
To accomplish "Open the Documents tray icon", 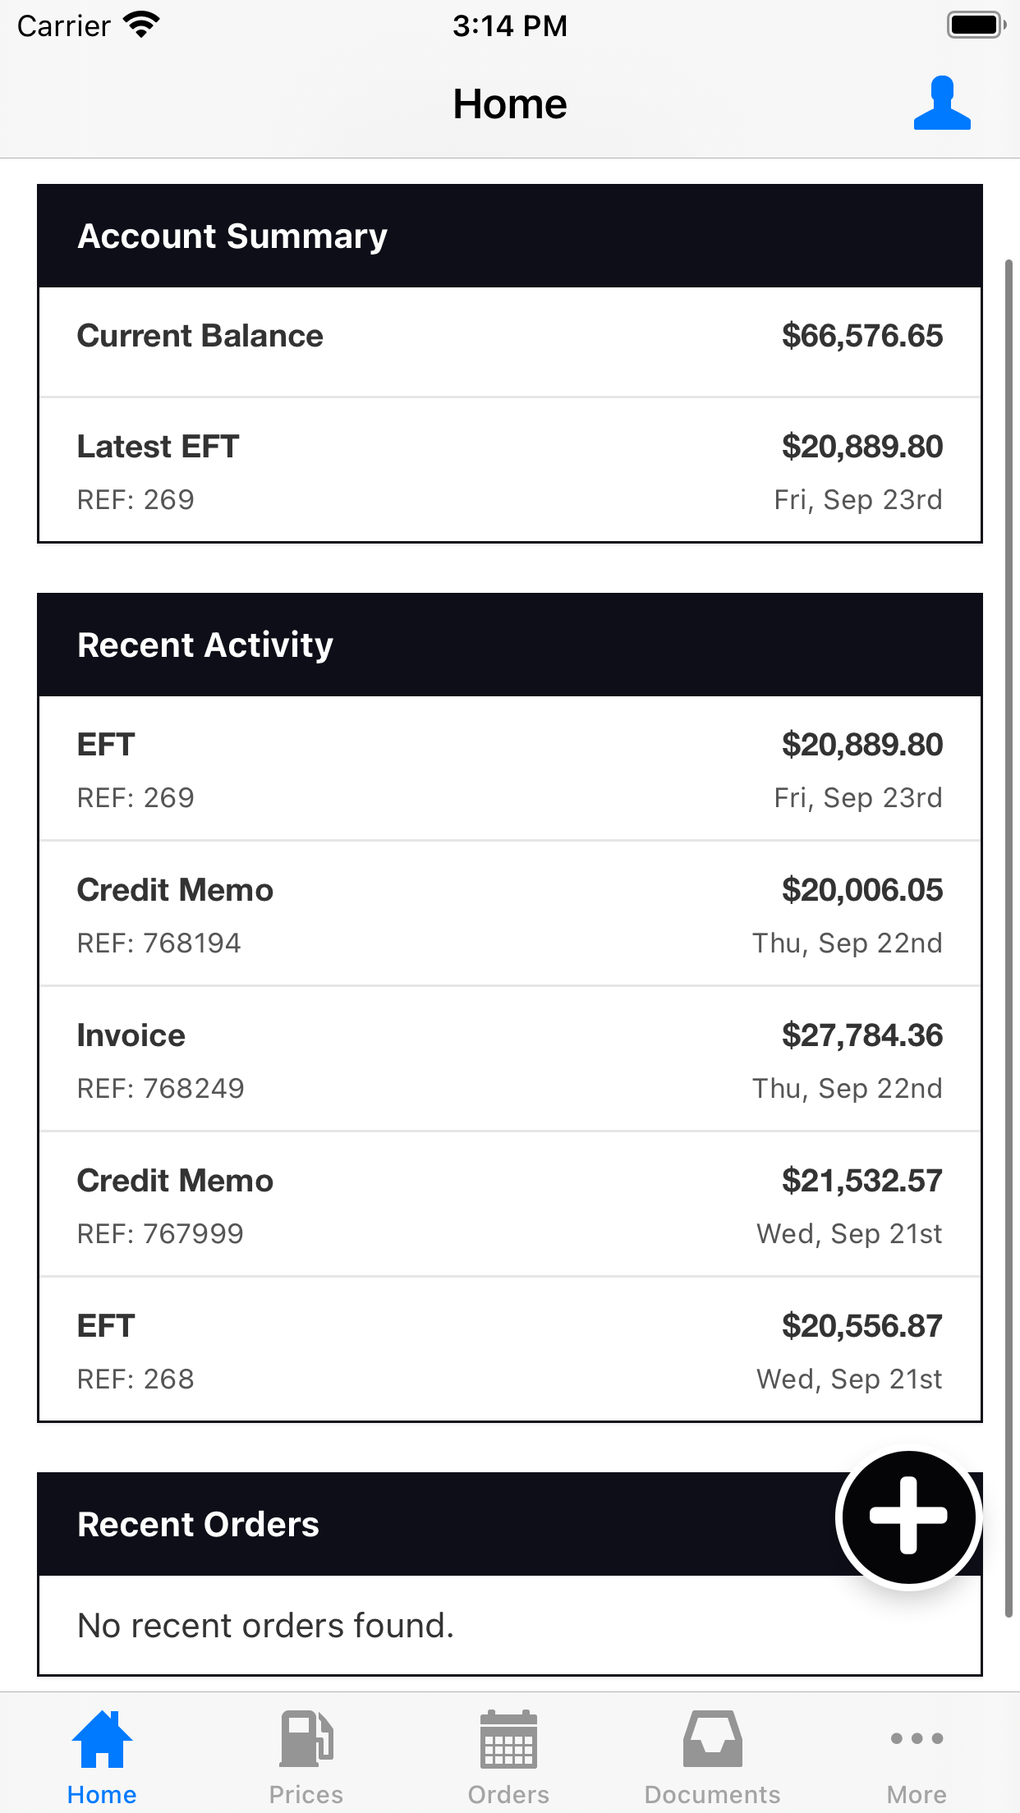I will 712,1739.
